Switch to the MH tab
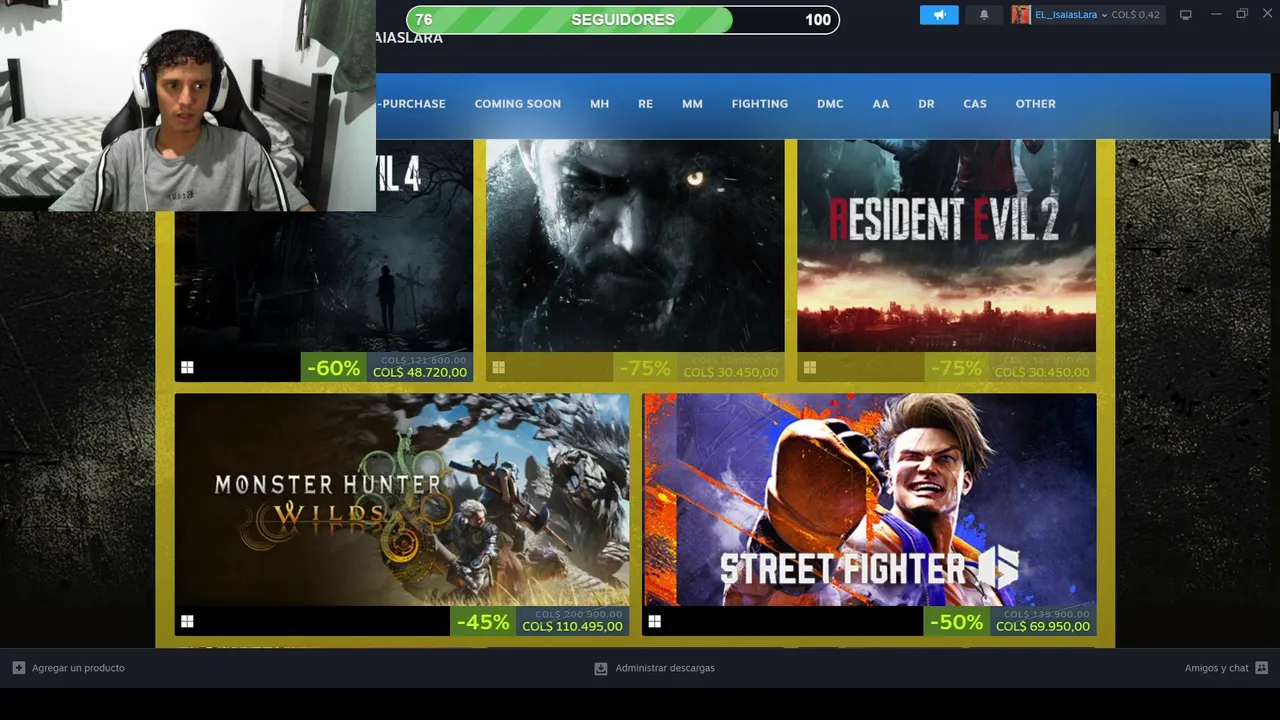The image size is (1280, 720). click(599, 104)
